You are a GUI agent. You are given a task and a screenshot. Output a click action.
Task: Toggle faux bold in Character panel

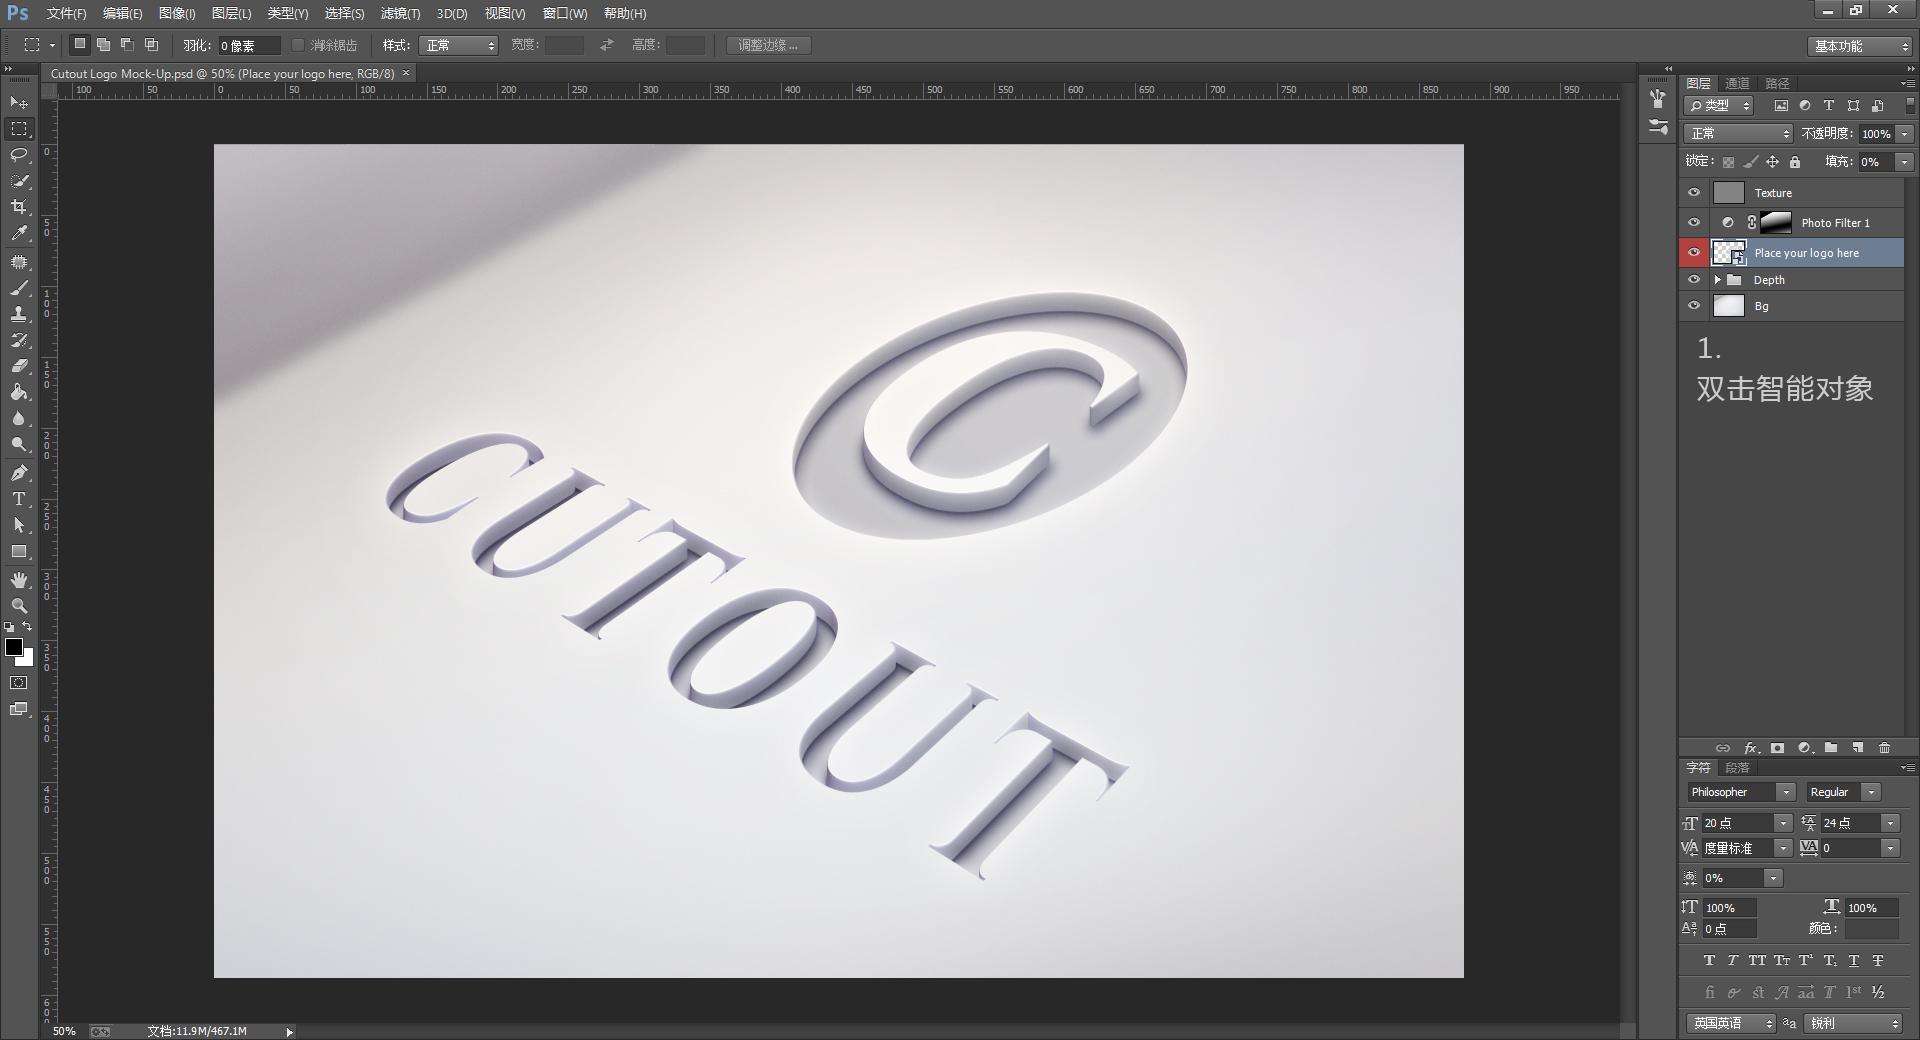point(1709,961)
